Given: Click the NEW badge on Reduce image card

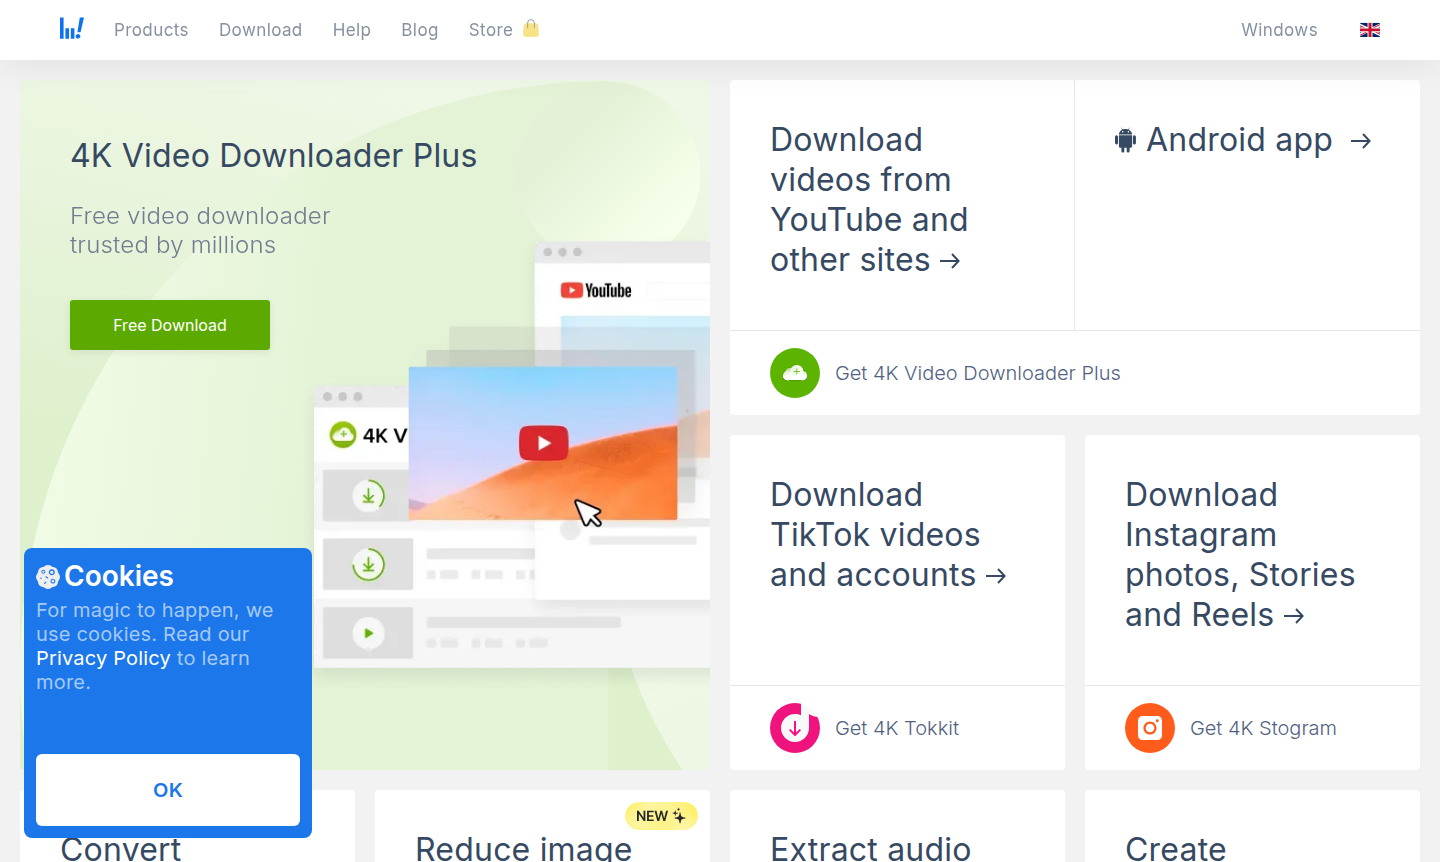Looking at the screenshot, I should tap(661, 816).
